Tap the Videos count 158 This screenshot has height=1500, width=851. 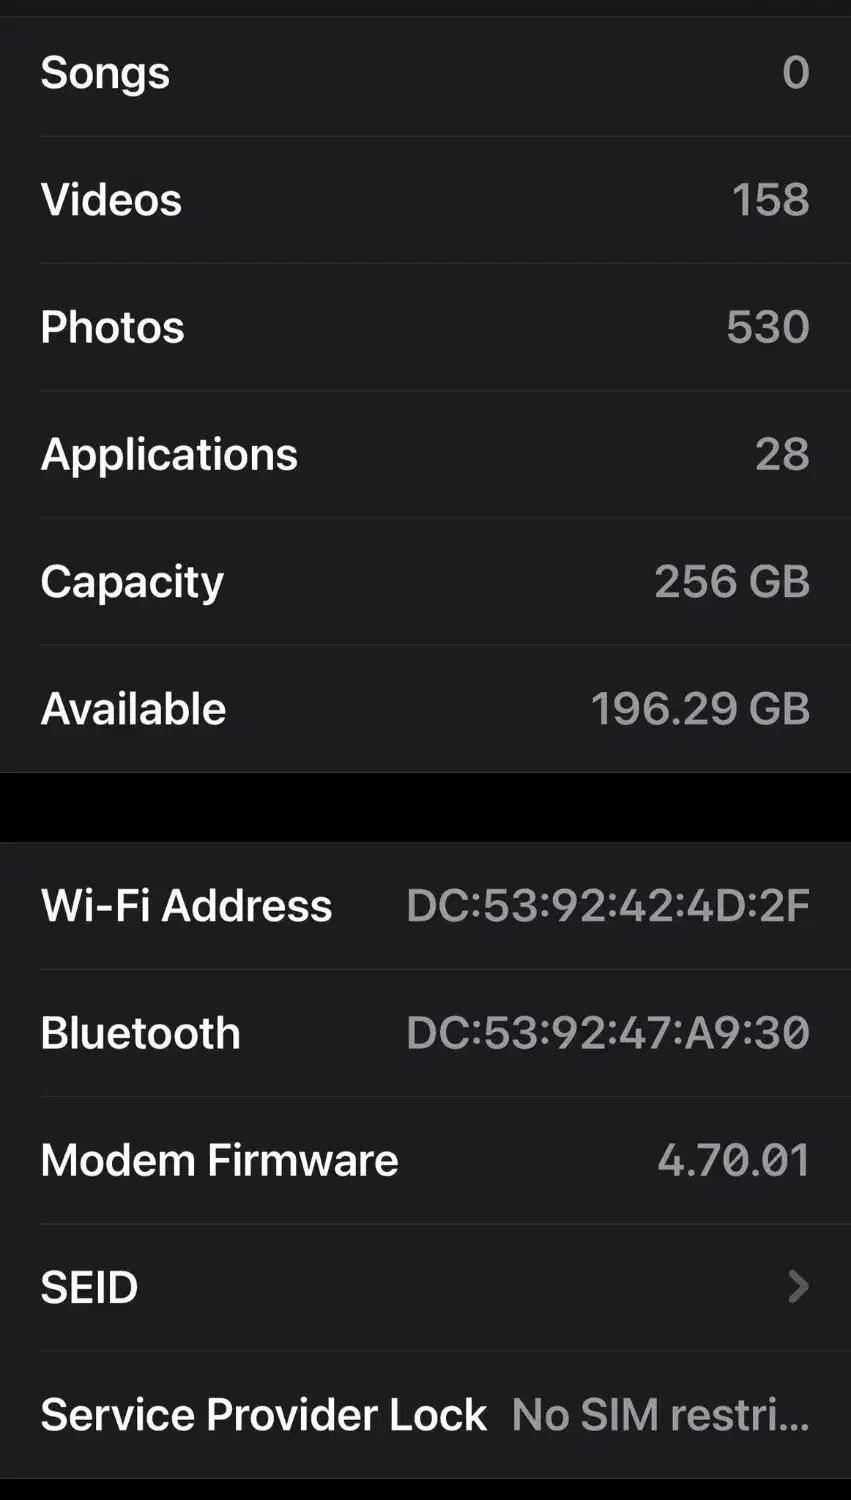tap(769, 200)
